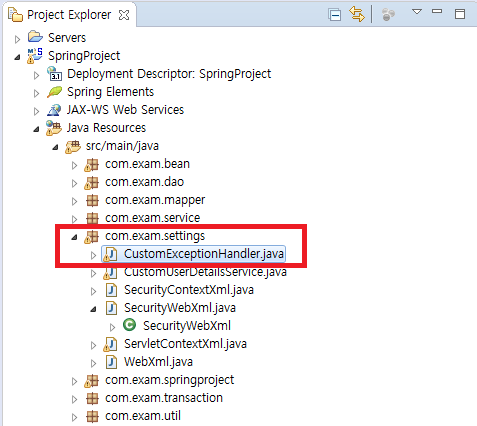Open the View Menu dropdown triangle

(x=417, y=12)
